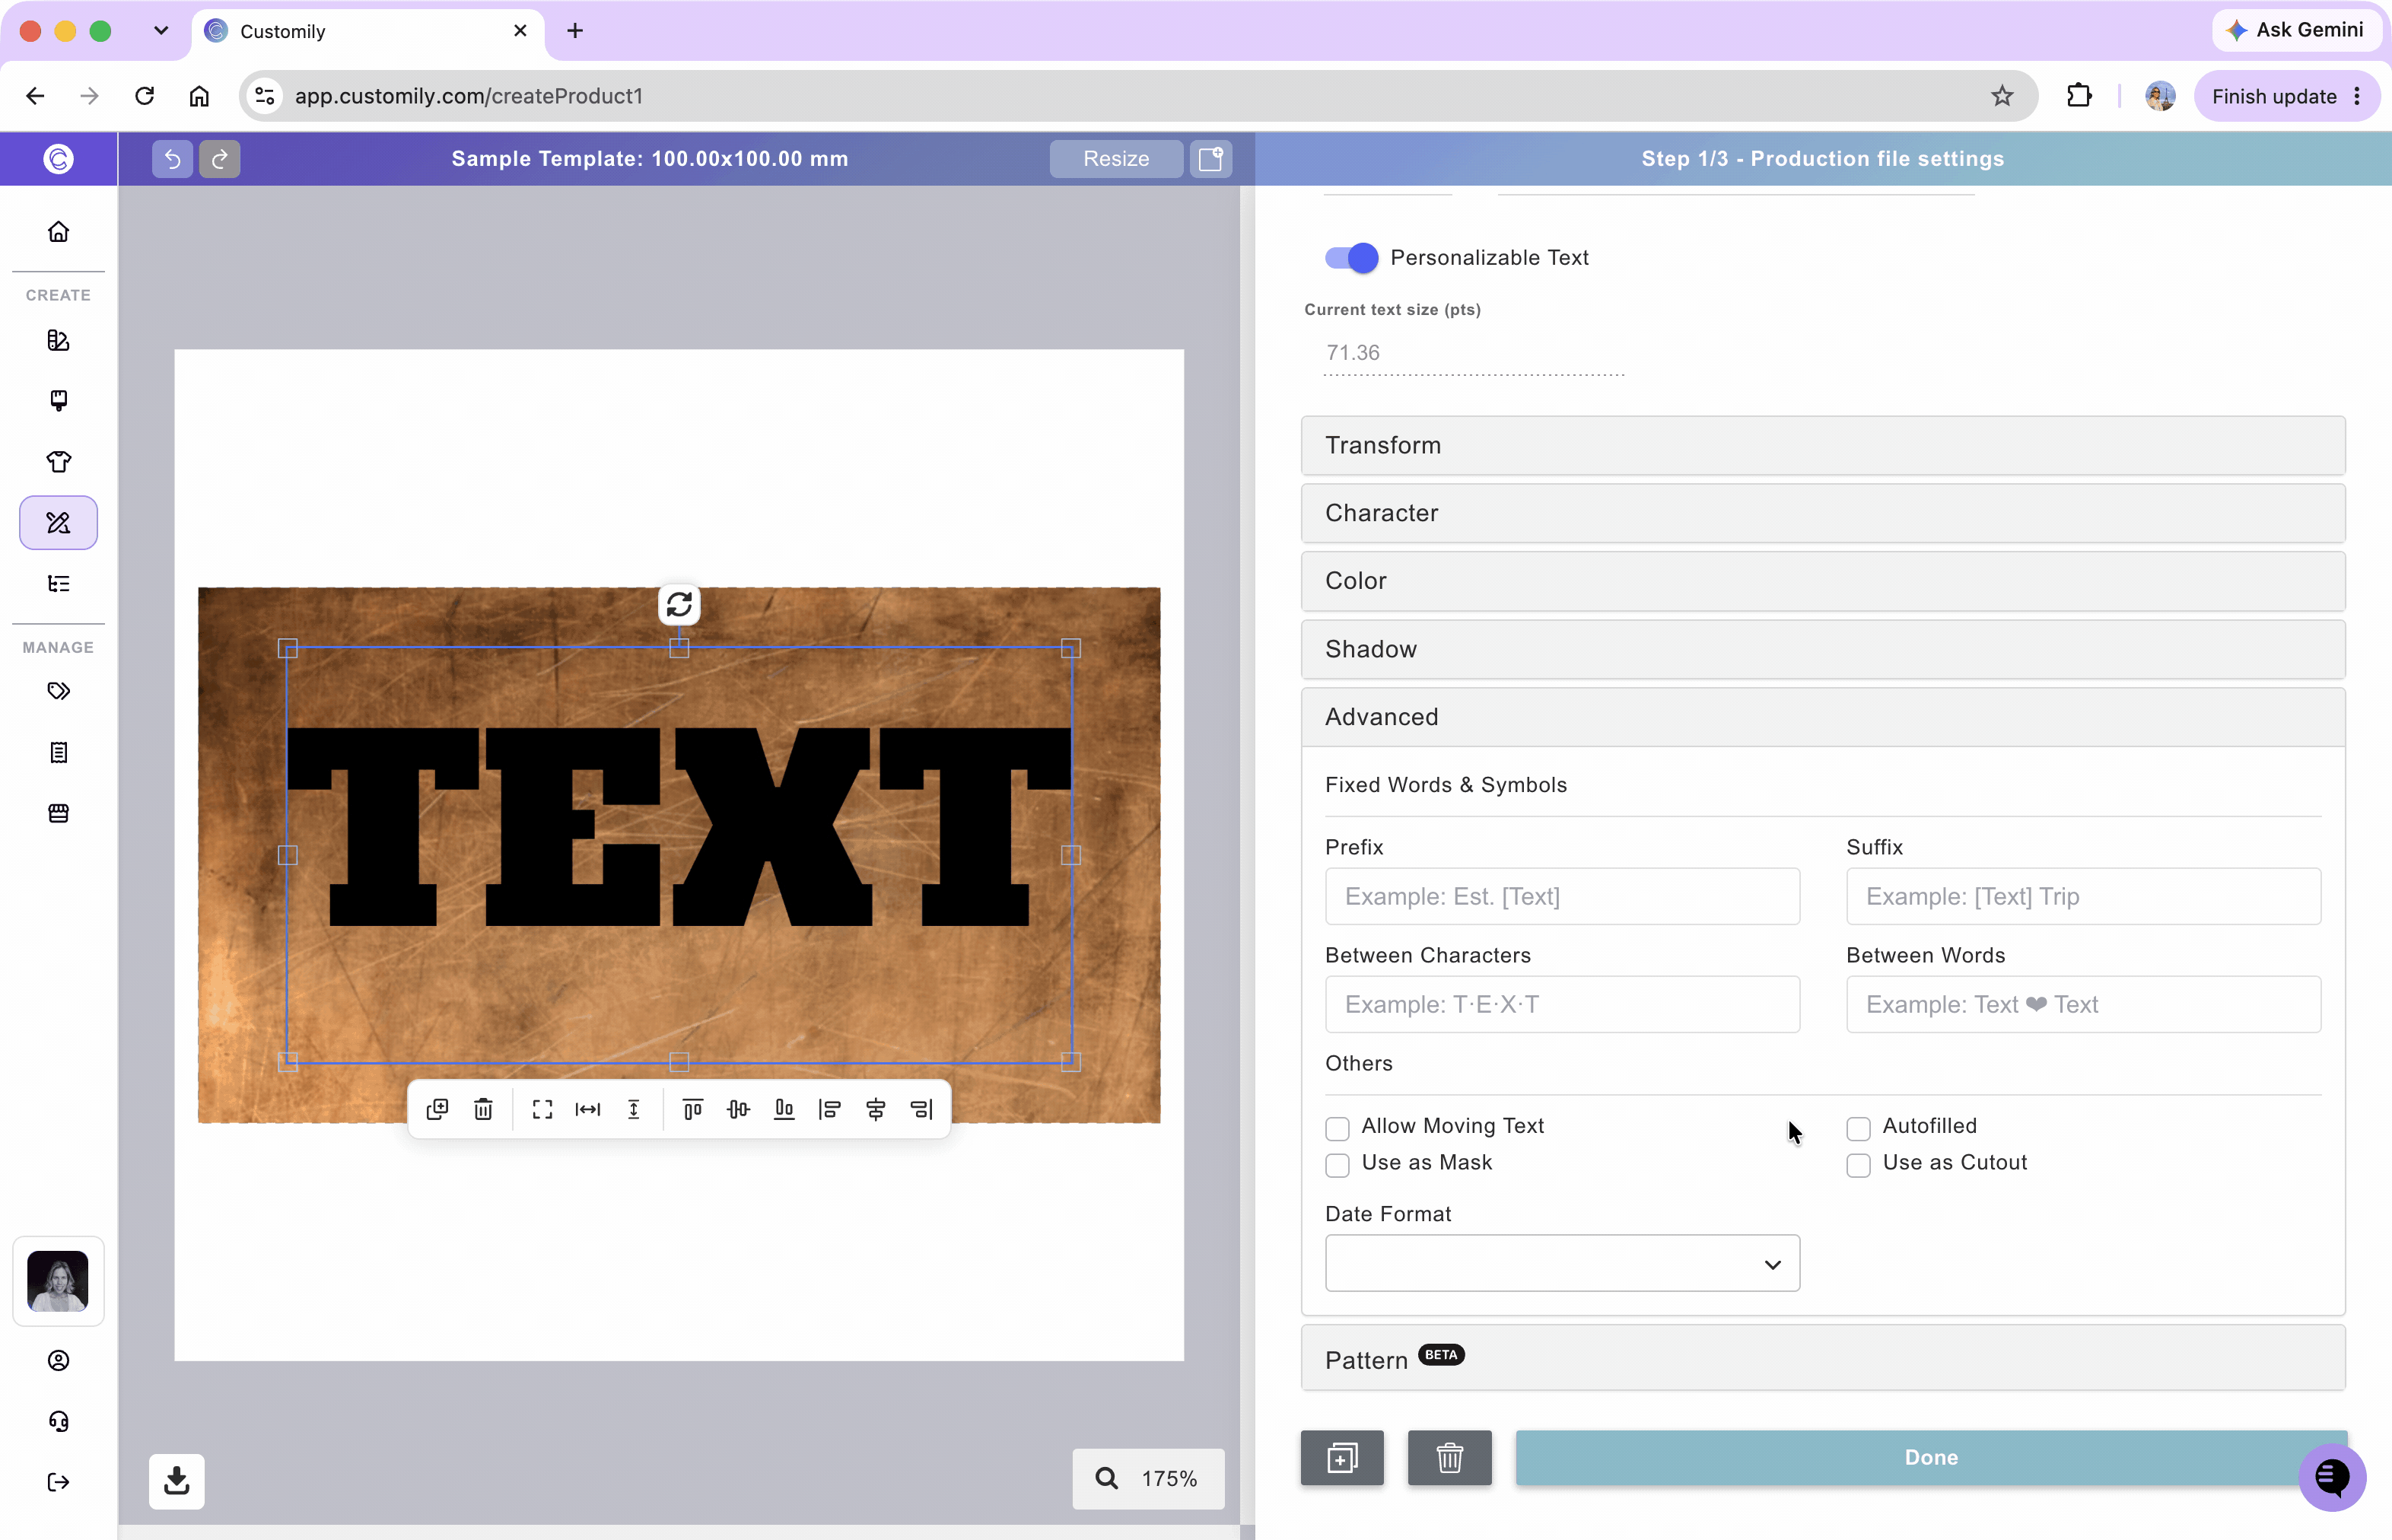Fit the element to canvas with the corner-brackets icon

pos(542,1109)
